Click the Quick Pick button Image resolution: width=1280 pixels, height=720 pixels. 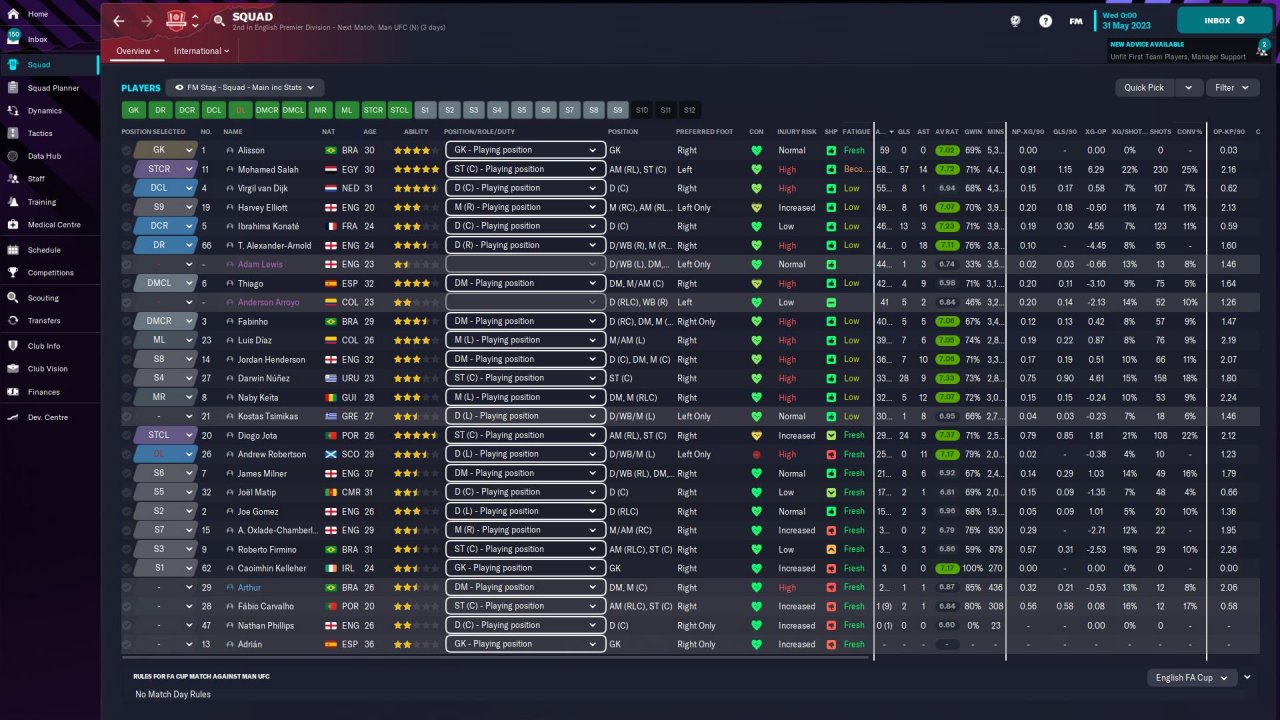point(1144,87)
